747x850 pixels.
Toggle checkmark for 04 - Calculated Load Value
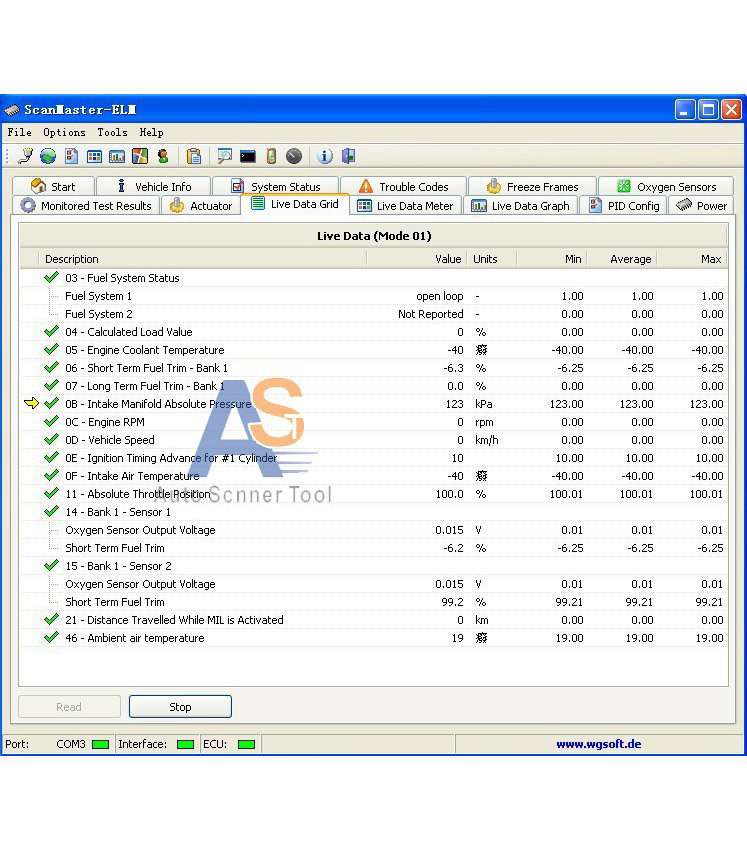pos(51,331)
